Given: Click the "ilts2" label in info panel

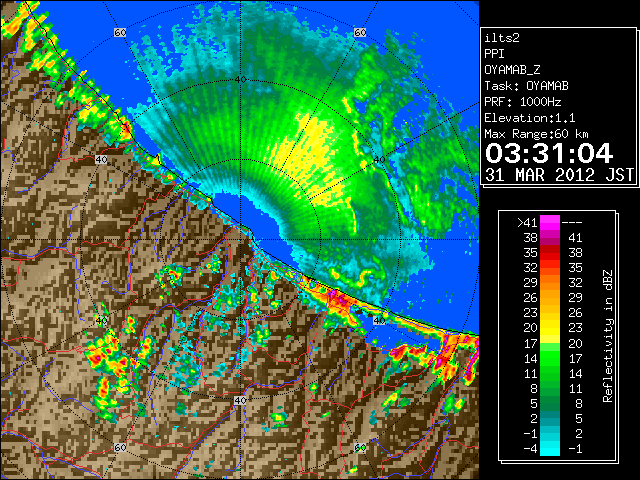Looking at the screenshot, I should (x=502, y=38).
